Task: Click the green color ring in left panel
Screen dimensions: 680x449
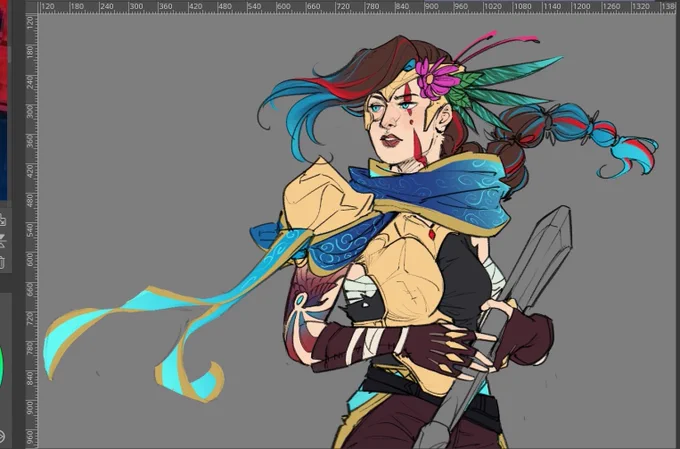Action: tap(1, 367)
